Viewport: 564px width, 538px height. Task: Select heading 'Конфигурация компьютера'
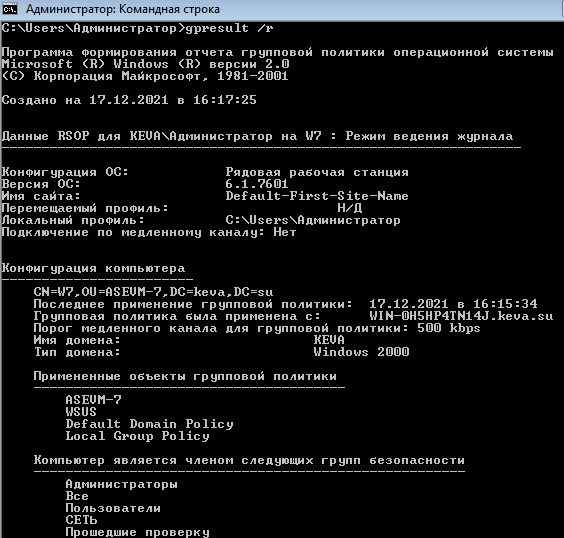pos(94,268)
